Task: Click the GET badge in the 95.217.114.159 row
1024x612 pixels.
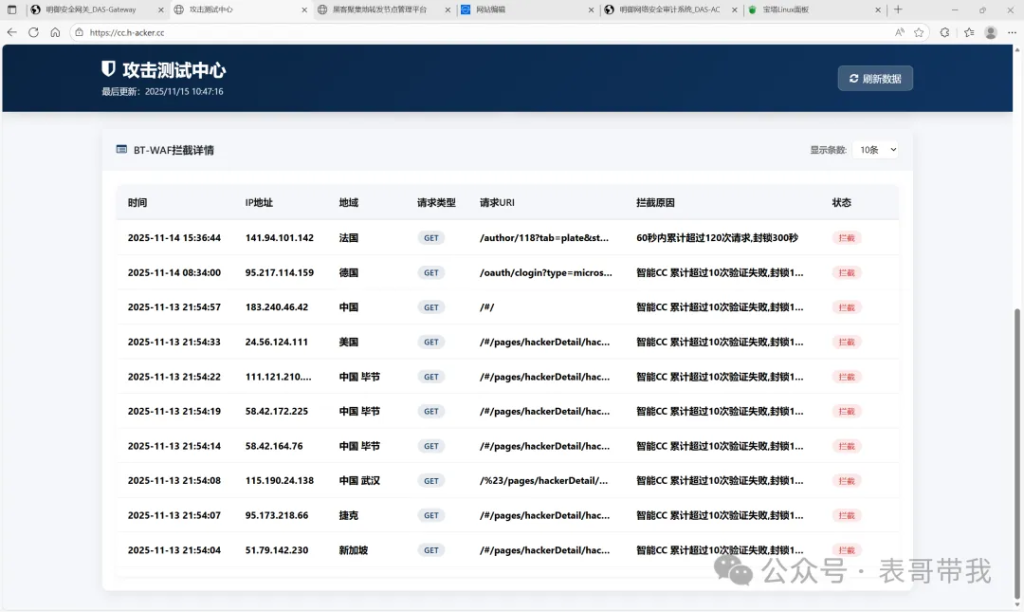Action: pyautogui.click(x=431, y=273)
